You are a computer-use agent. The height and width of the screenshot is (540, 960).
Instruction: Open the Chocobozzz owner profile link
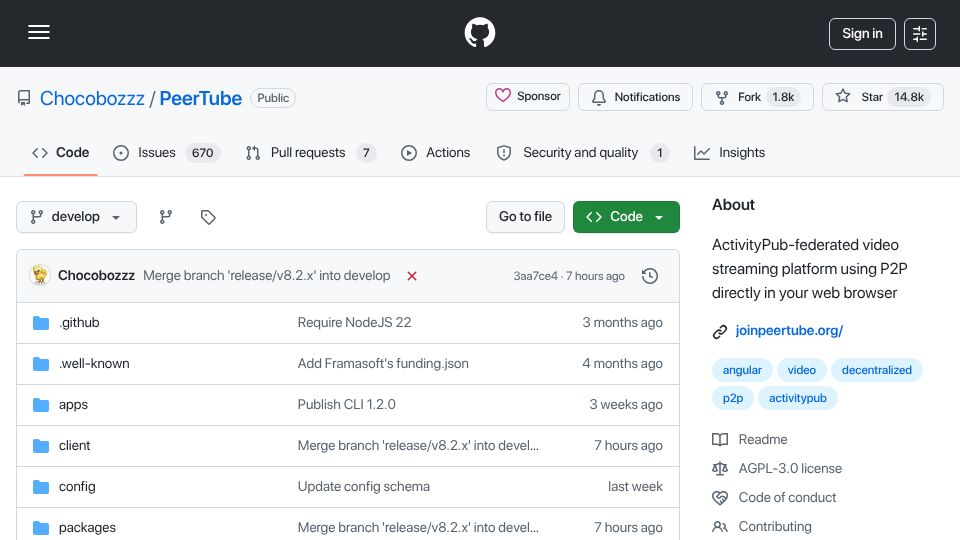[92, 98]
